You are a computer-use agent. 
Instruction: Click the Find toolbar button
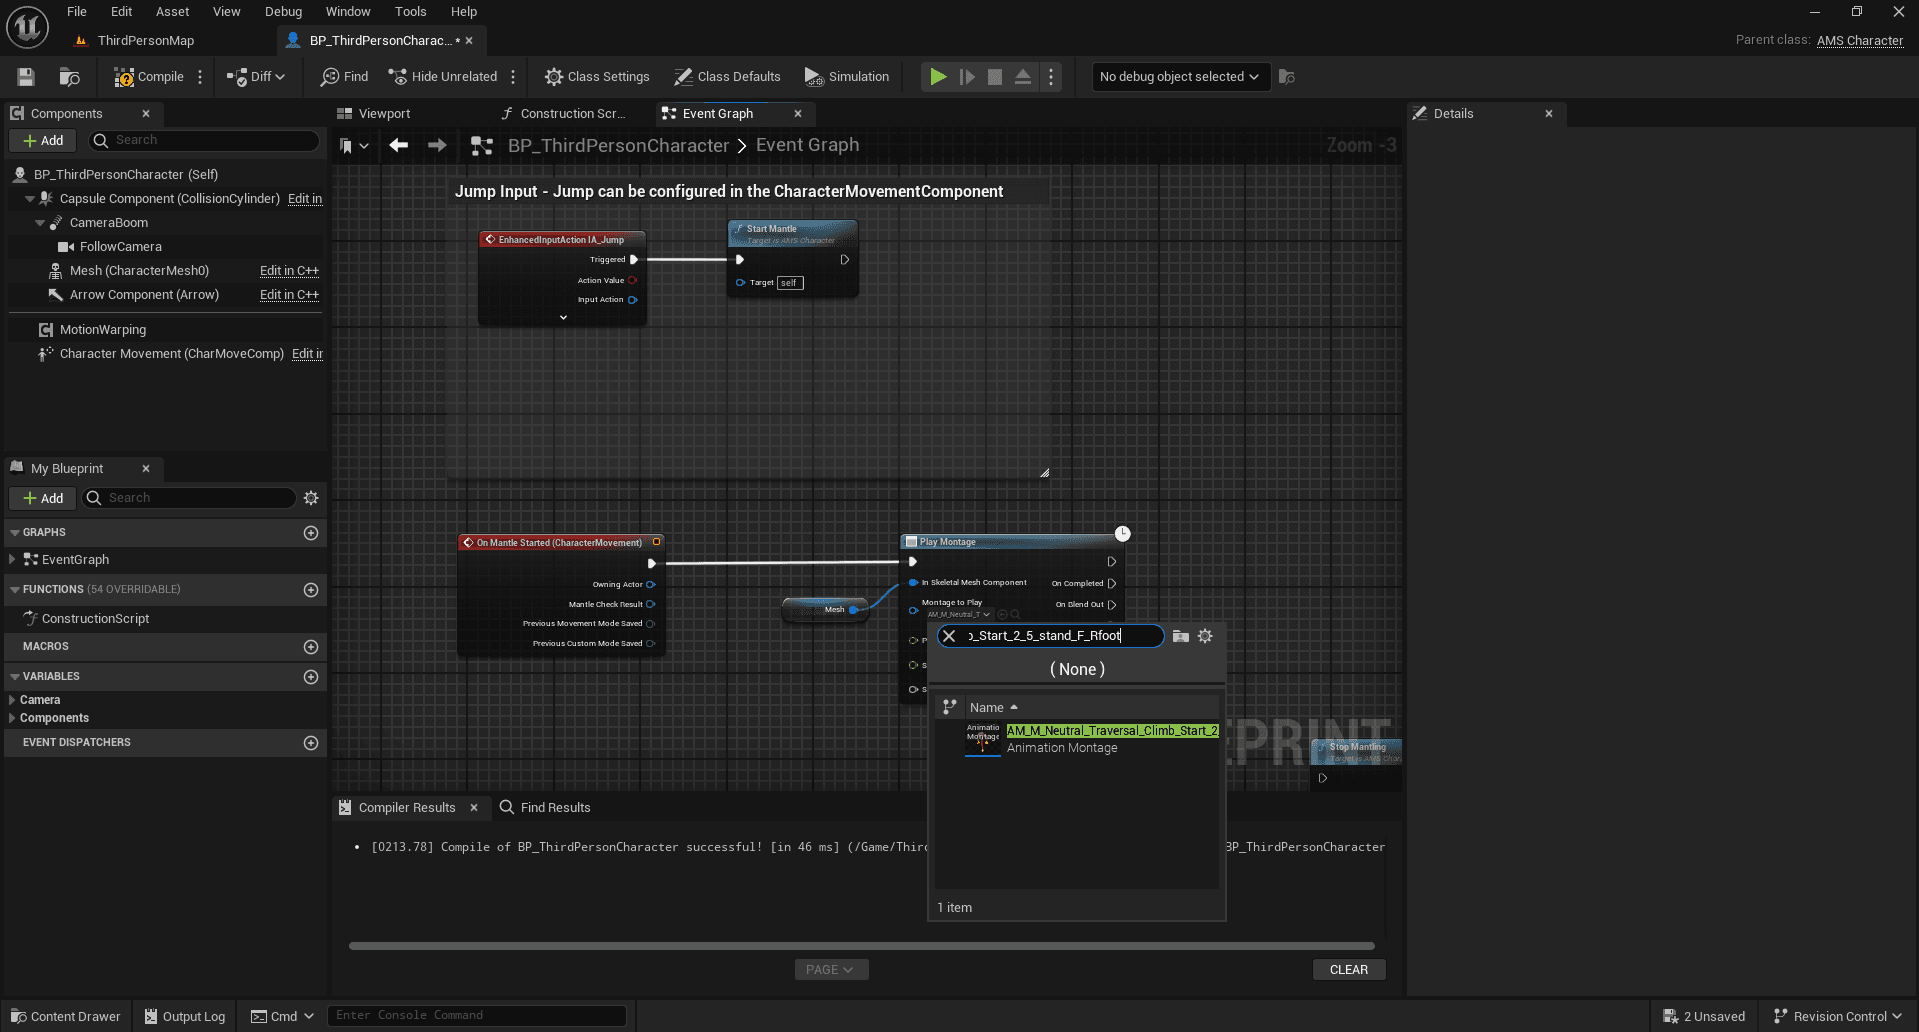point(345,77)
